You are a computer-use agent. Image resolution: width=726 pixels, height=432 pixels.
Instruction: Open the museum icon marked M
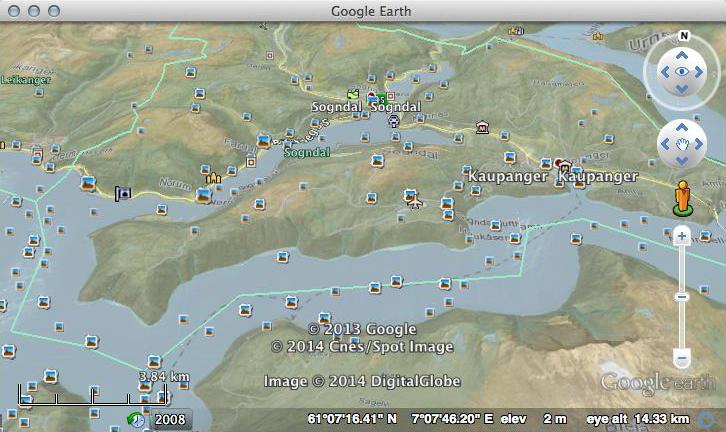tap(482, 127)
